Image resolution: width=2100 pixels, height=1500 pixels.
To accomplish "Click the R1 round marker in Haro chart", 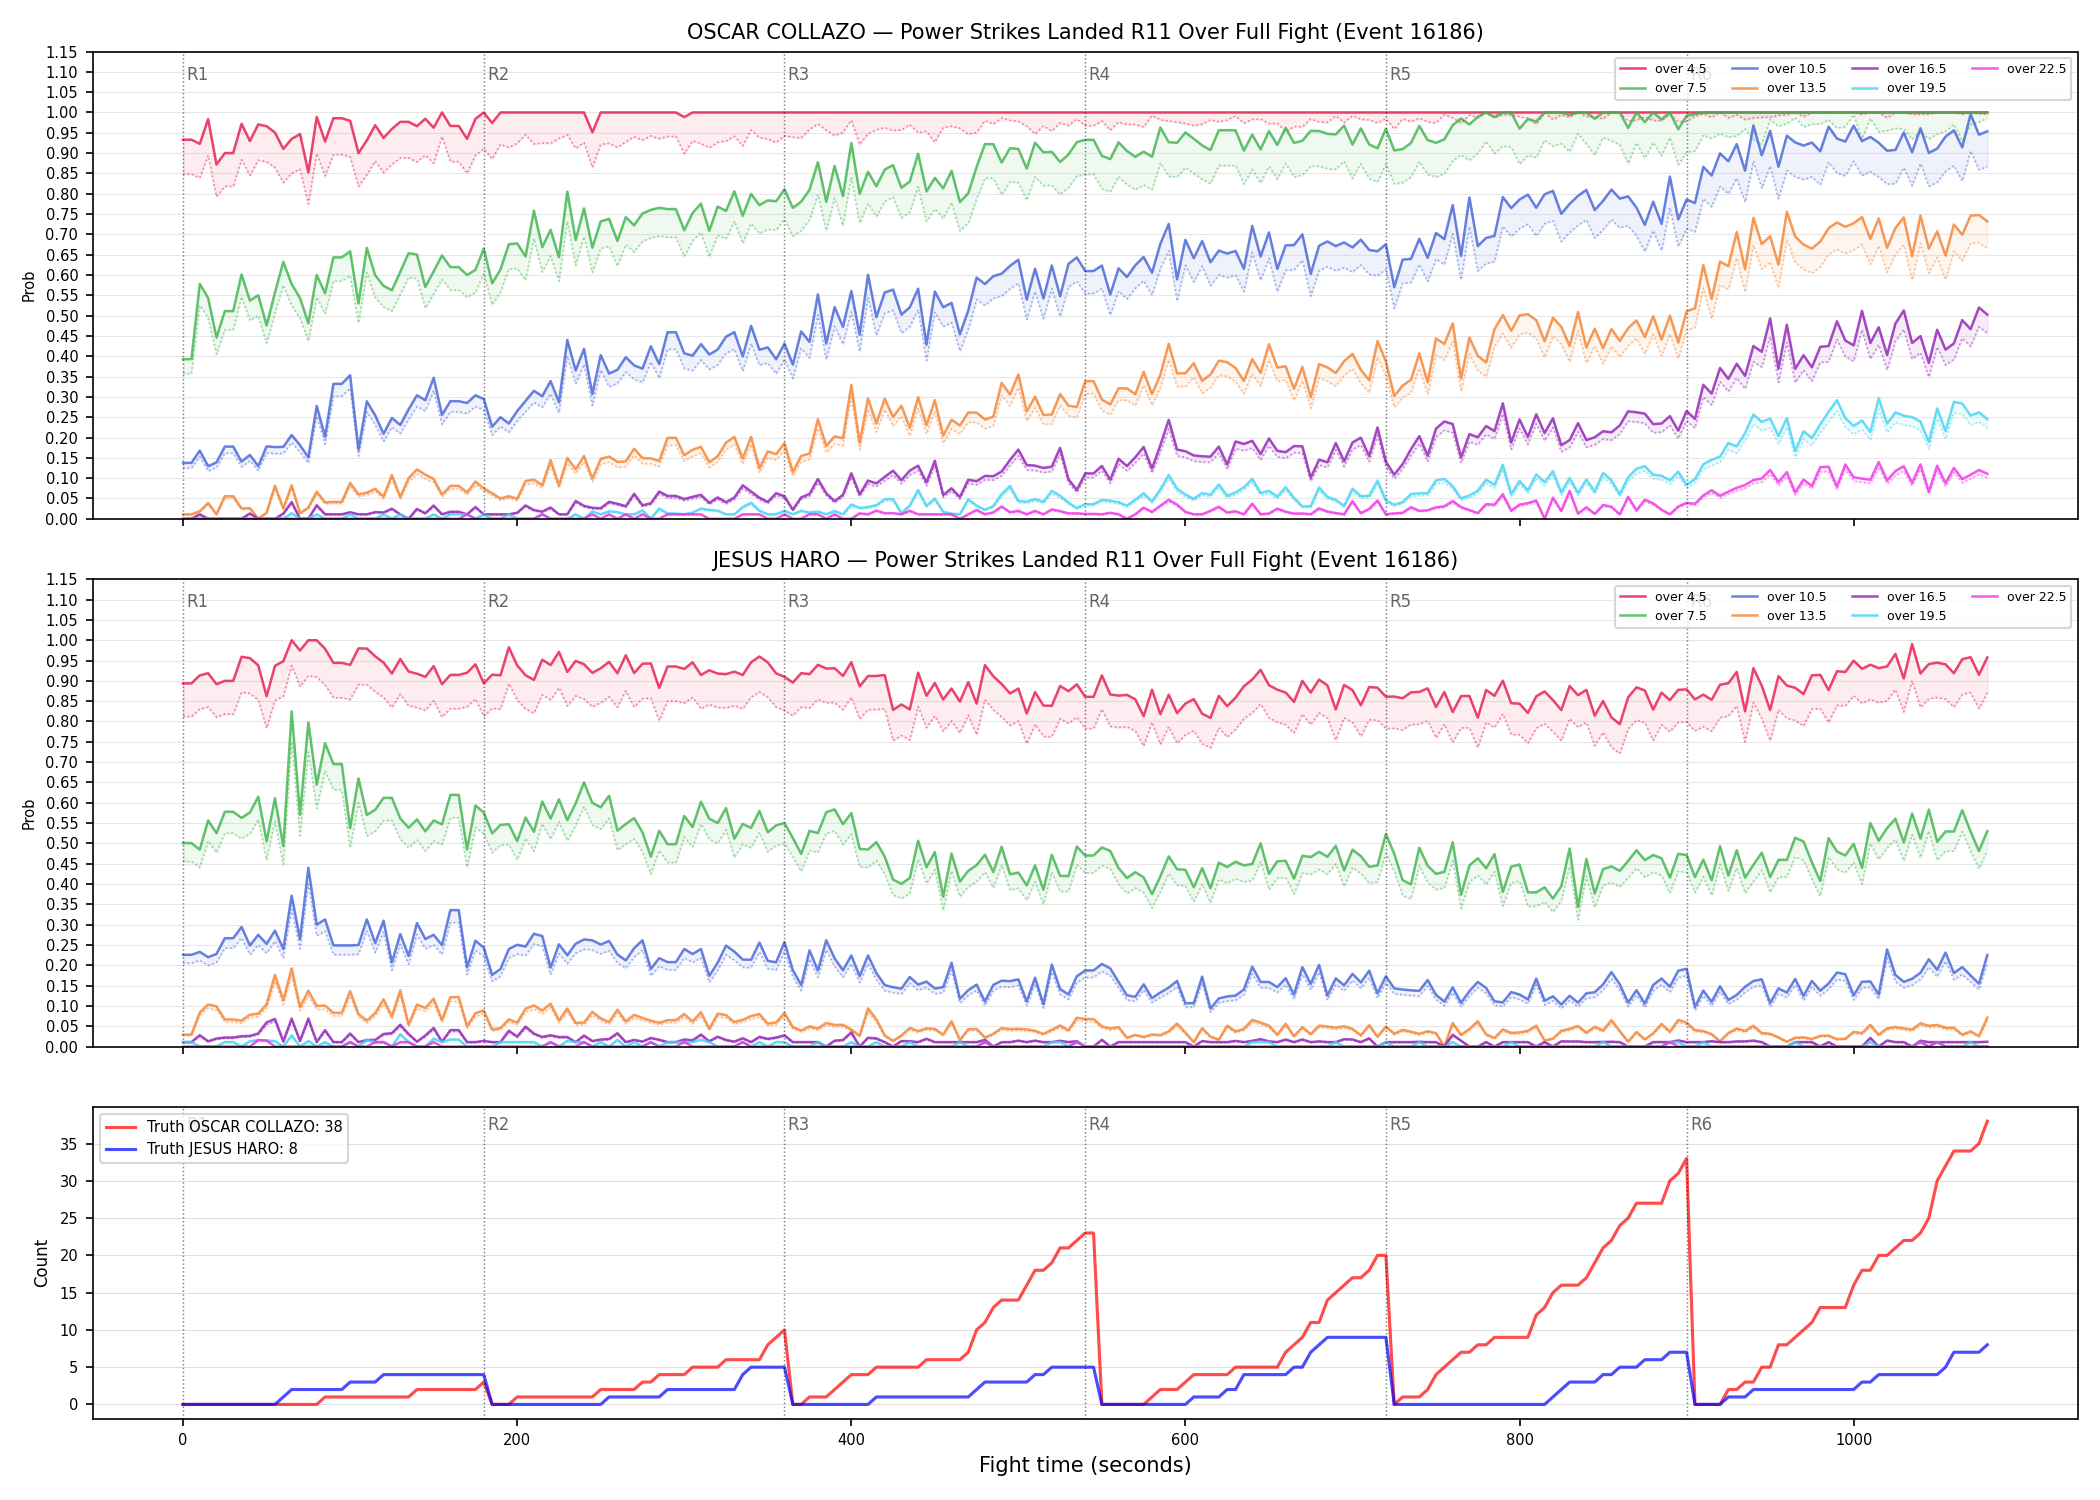I will (x=197, y=601).
